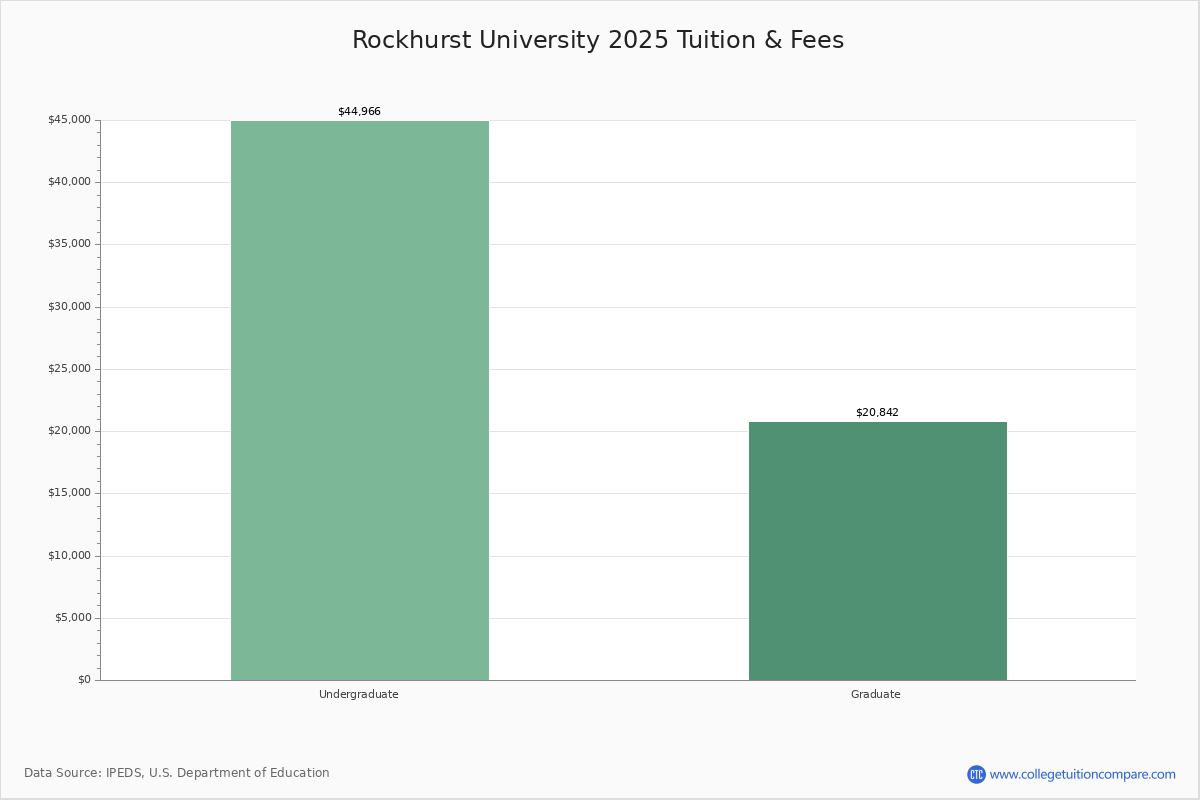Viewport: 1200px width, 800px height.
Task: Click the chart title Rockhurst University 2025
Action: coord(598,40)
